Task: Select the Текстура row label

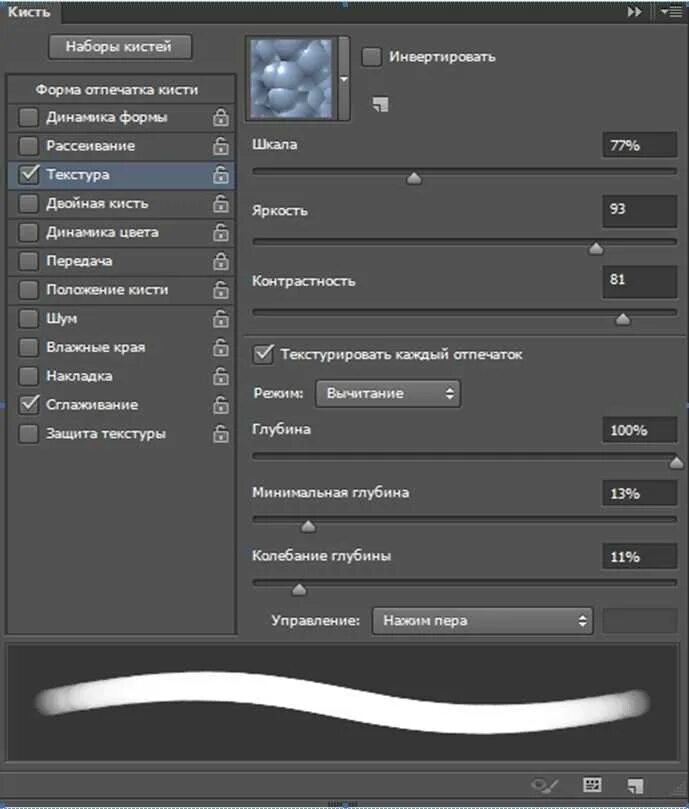Action: coord(77,175)
